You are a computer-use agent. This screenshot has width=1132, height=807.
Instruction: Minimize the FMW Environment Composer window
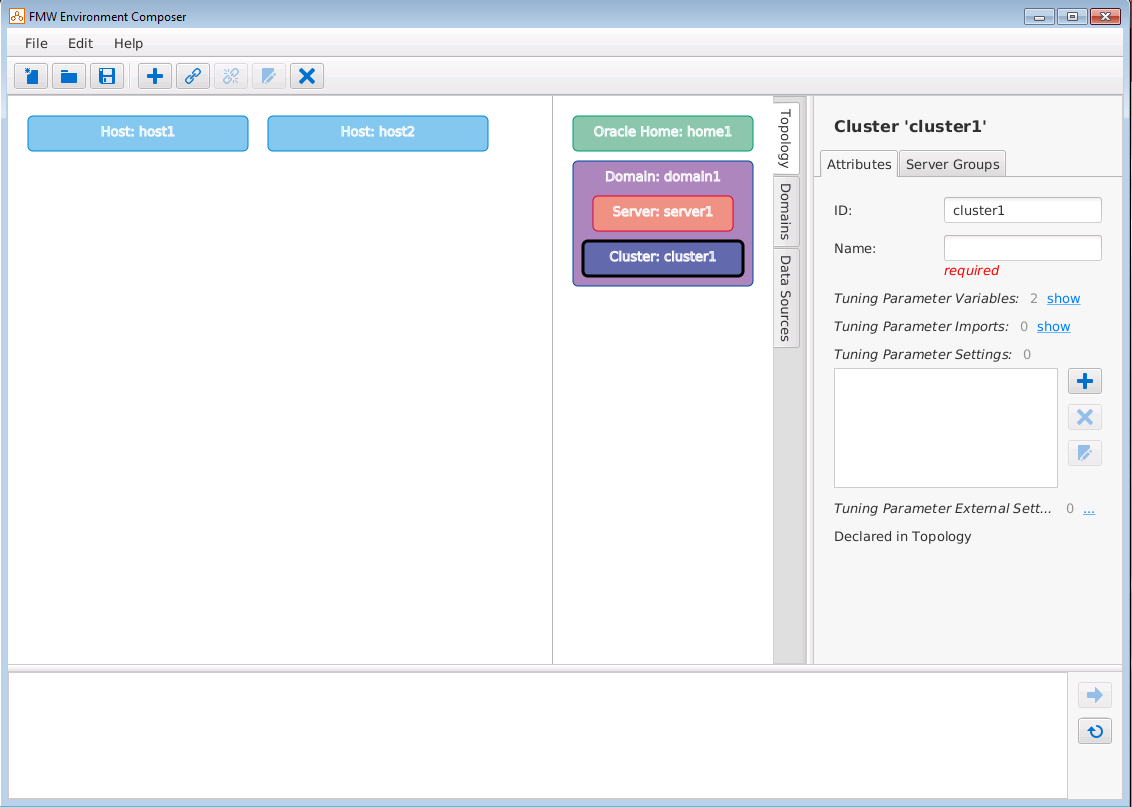(1039, 17)
